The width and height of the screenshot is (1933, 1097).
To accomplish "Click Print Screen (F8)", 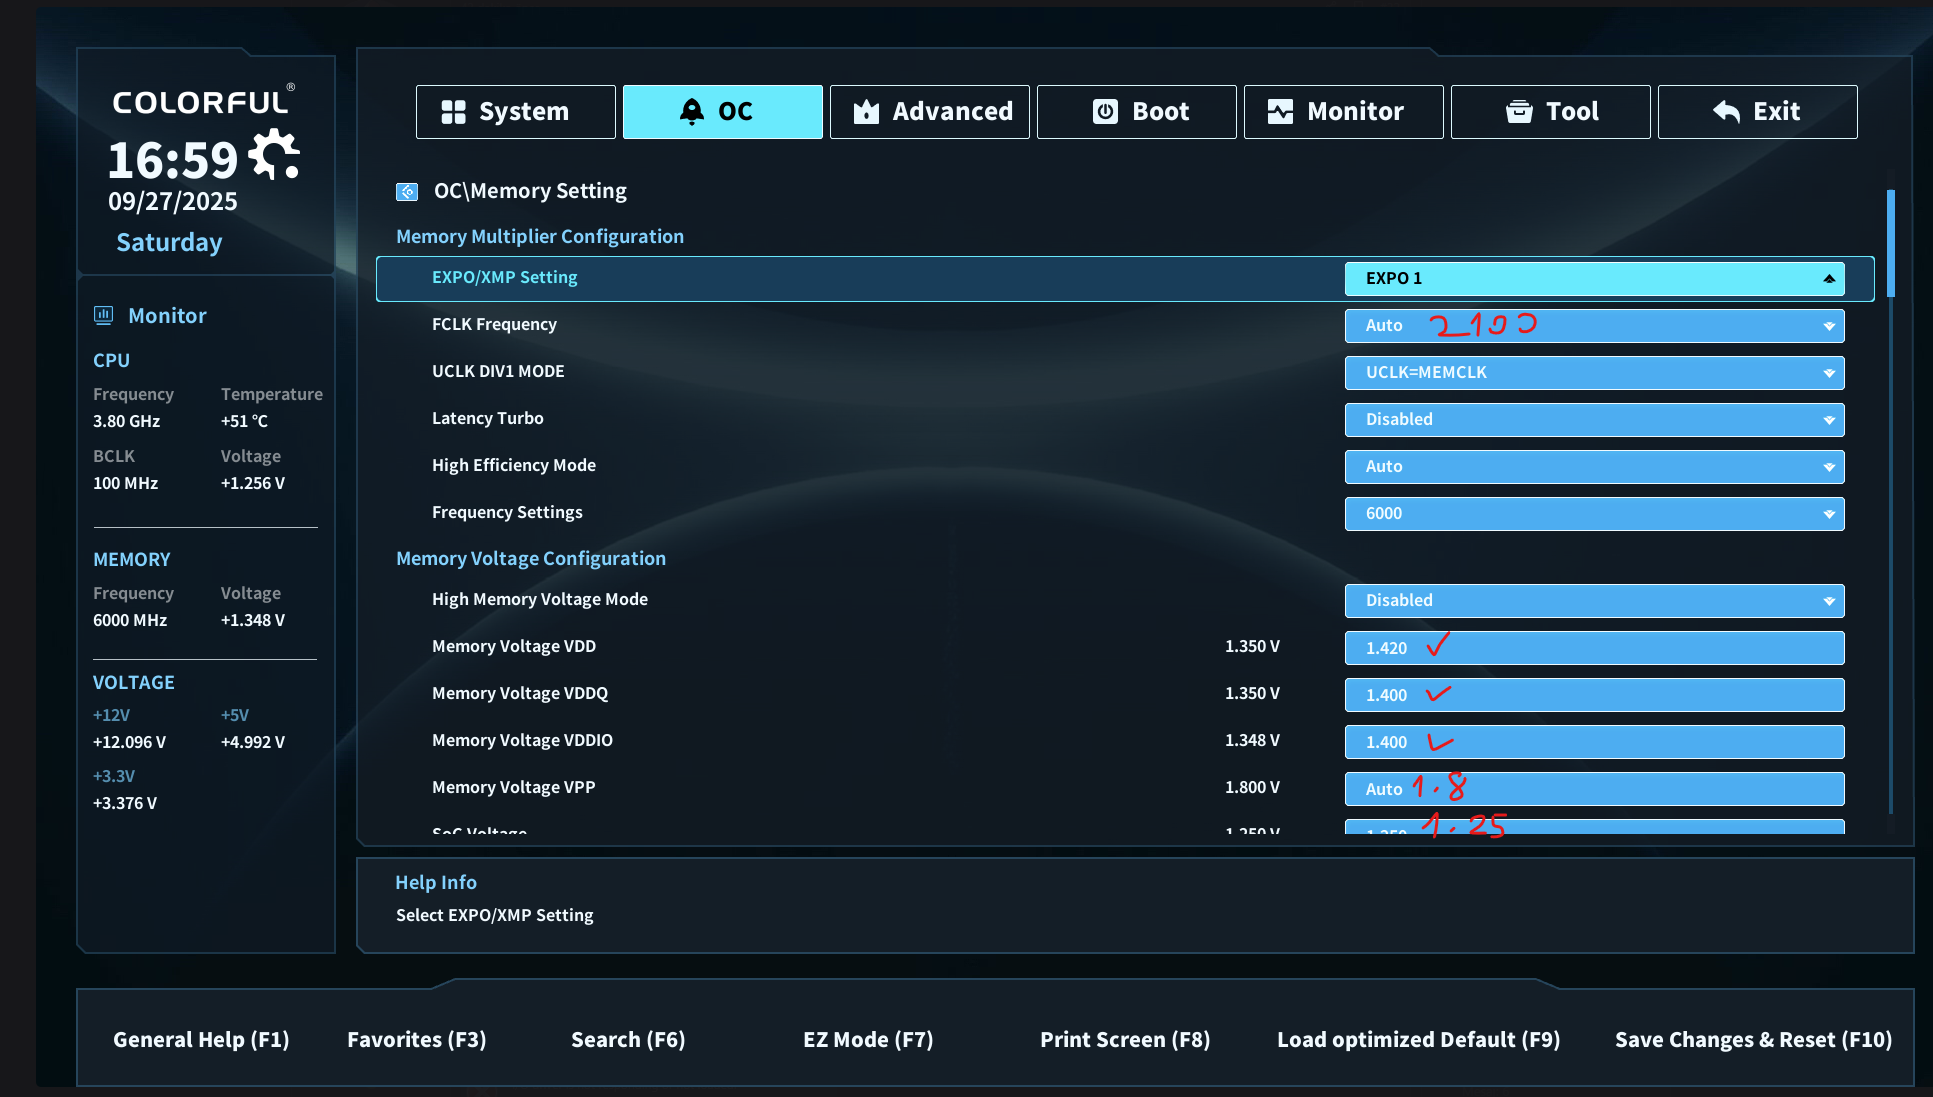I will (1125, 1040).
